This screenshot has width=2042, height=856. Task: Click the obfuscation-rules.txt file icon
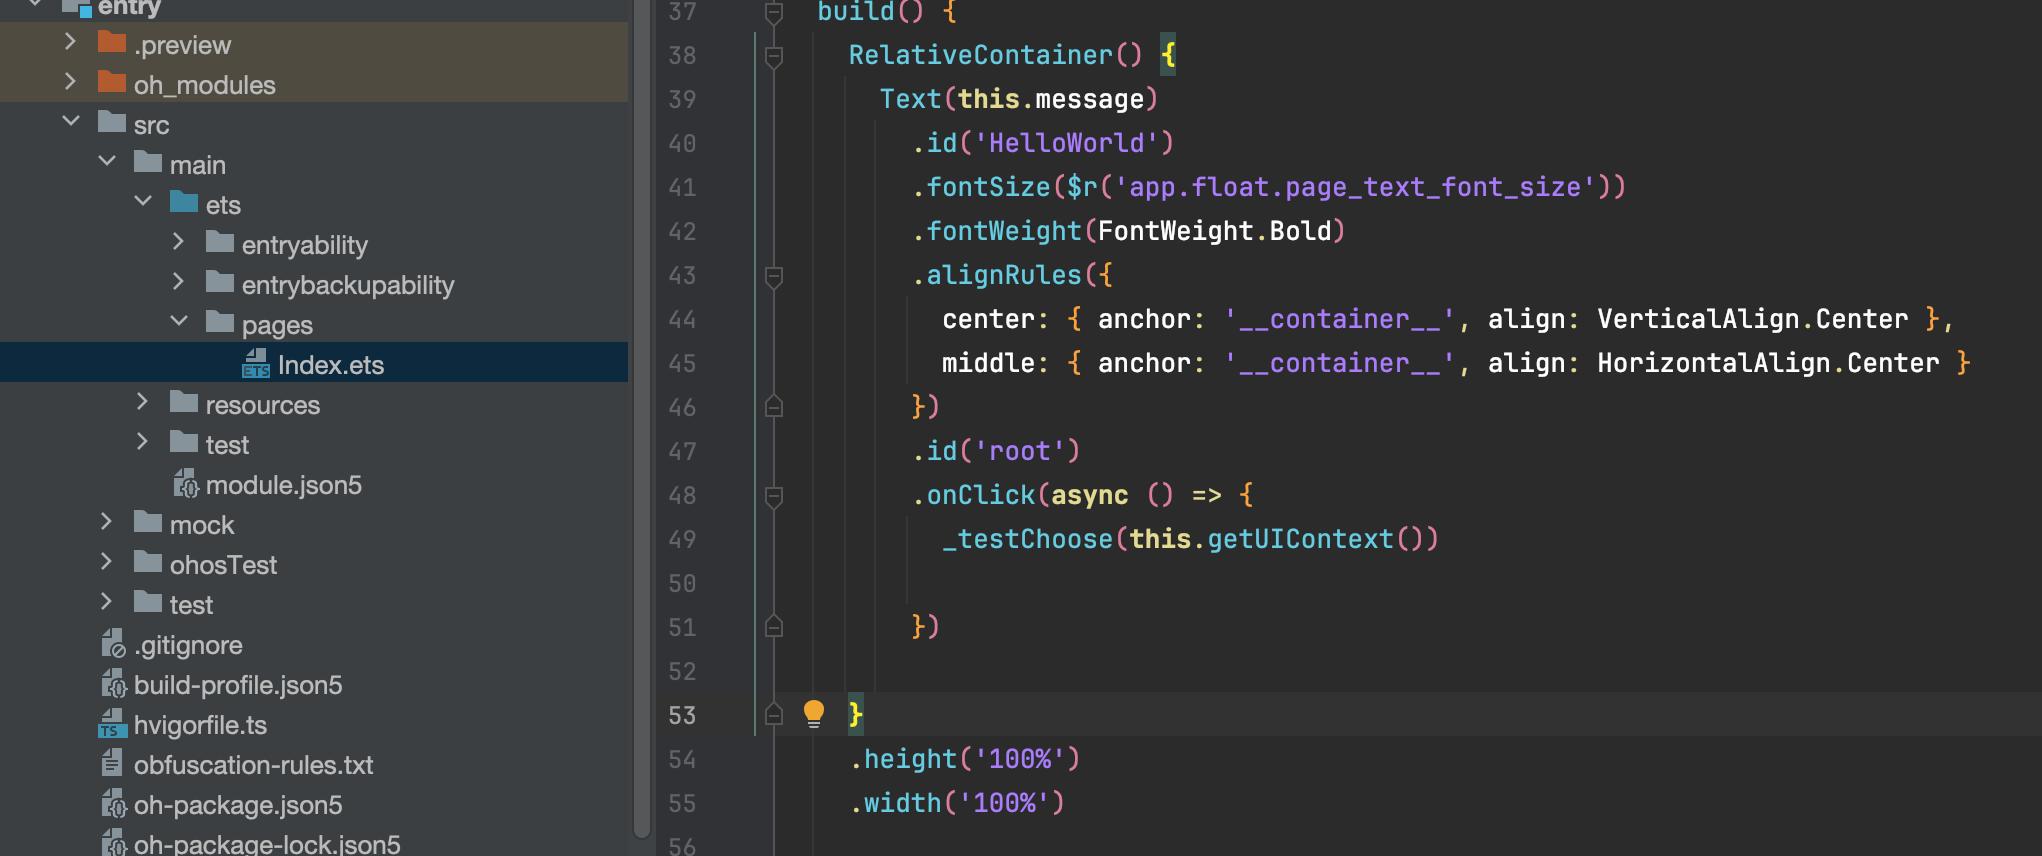[x=111, y=764]
